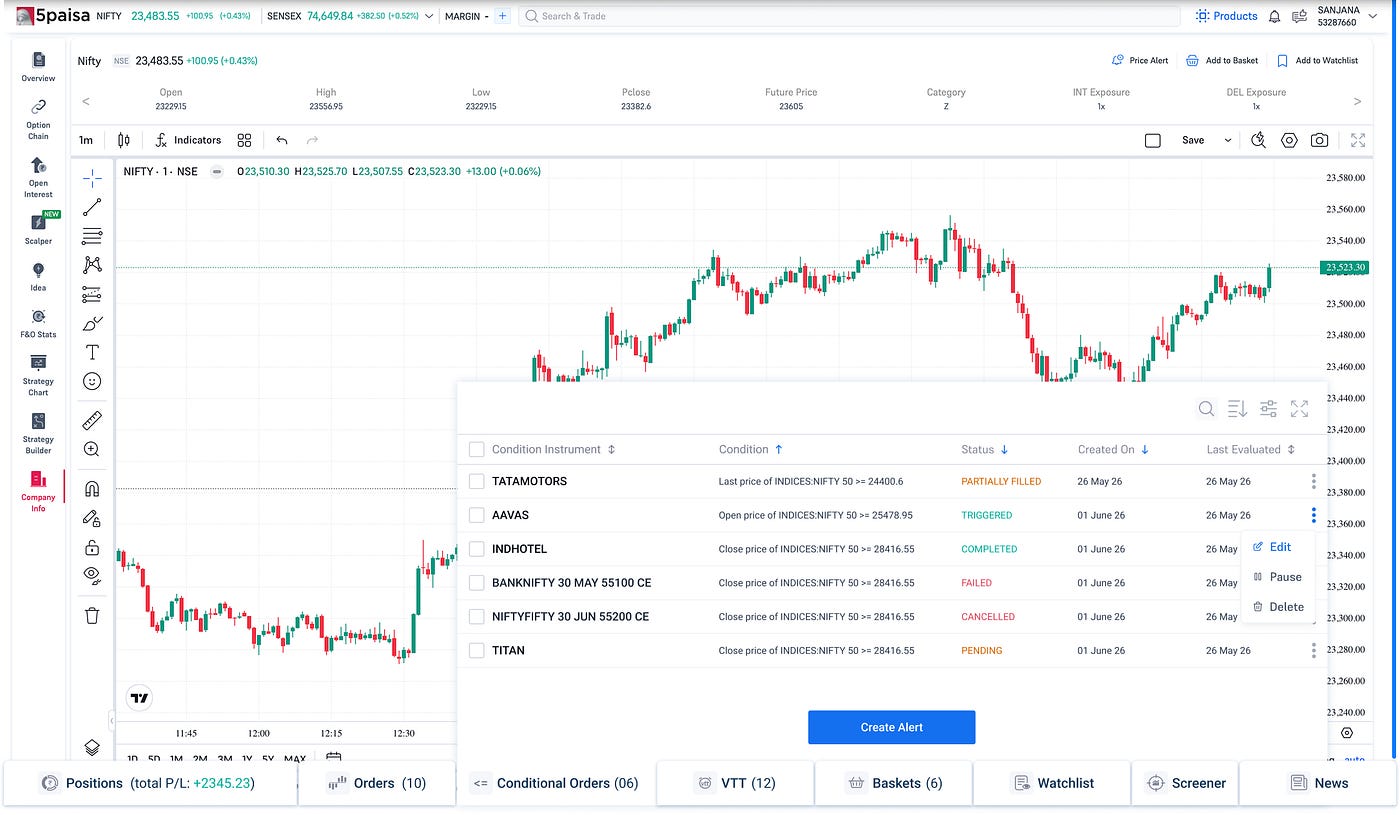Take a chart snapshot with camera icon
The image size is (1400, 815).
click(x=1320, y=140)
